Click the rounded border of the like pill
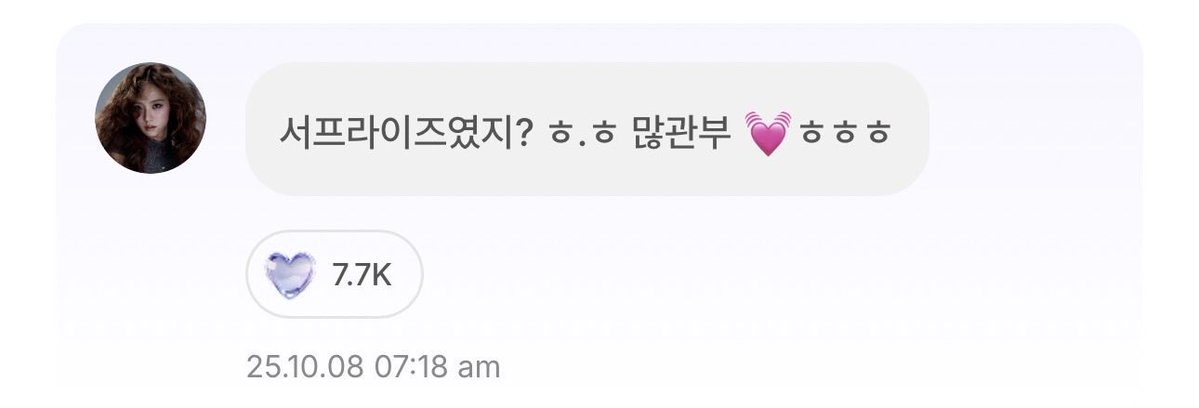The image size is (1199, 408). click(334, 232)
